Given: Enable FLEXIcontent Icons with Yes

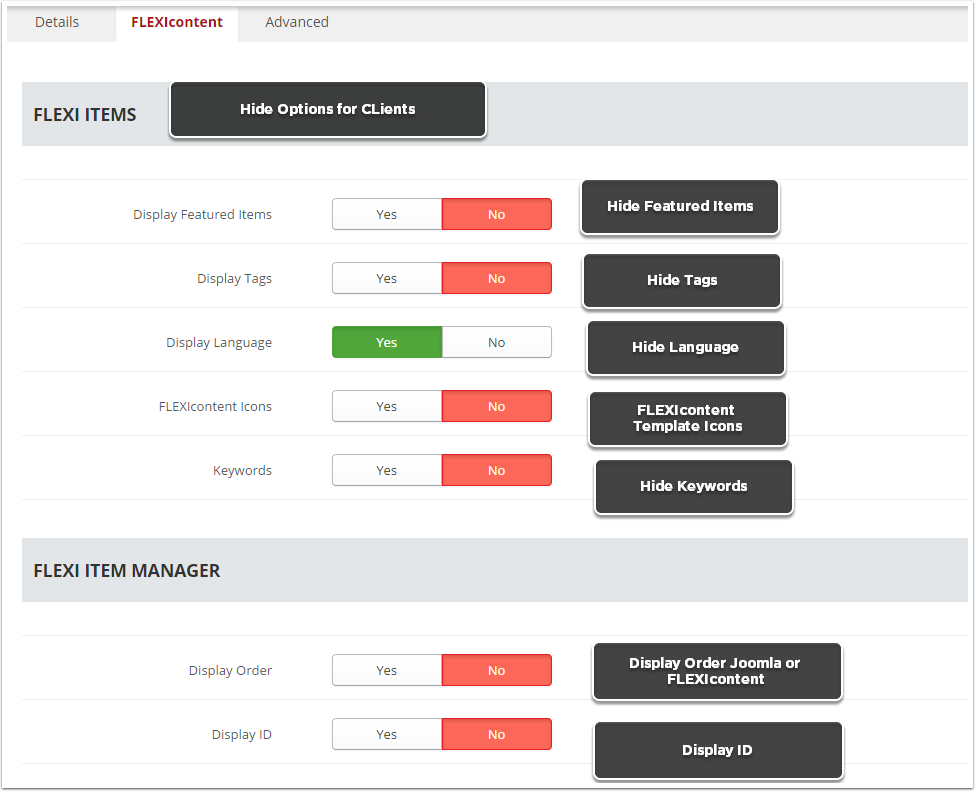Looking at the screenshot, I should (387, 406).
